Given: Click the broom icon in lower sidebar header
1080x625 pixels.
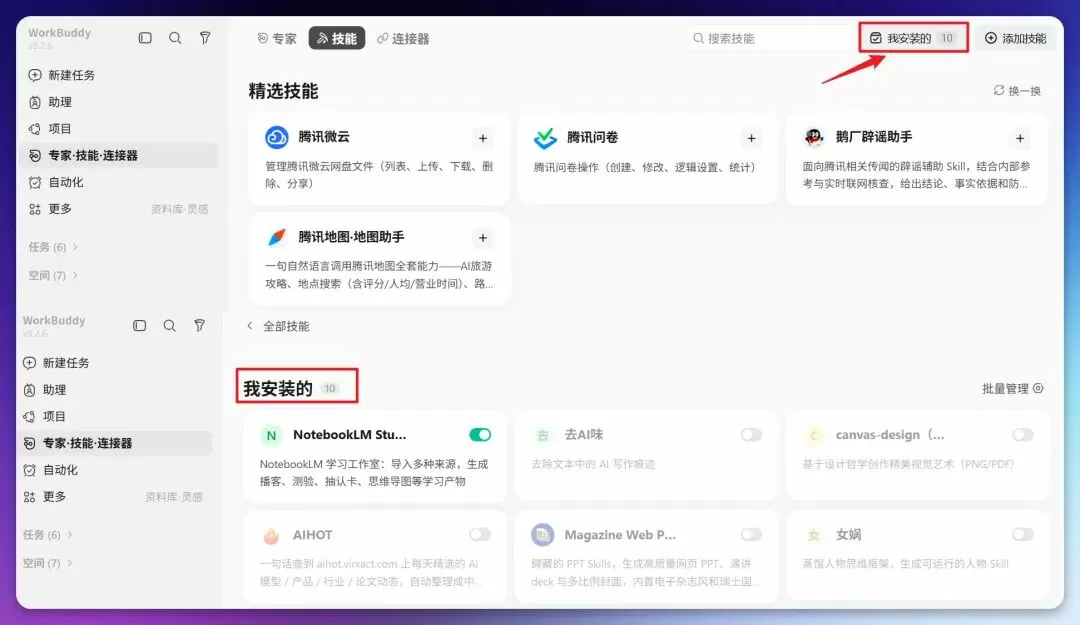Looking at the screenshot, I should 200,325.
